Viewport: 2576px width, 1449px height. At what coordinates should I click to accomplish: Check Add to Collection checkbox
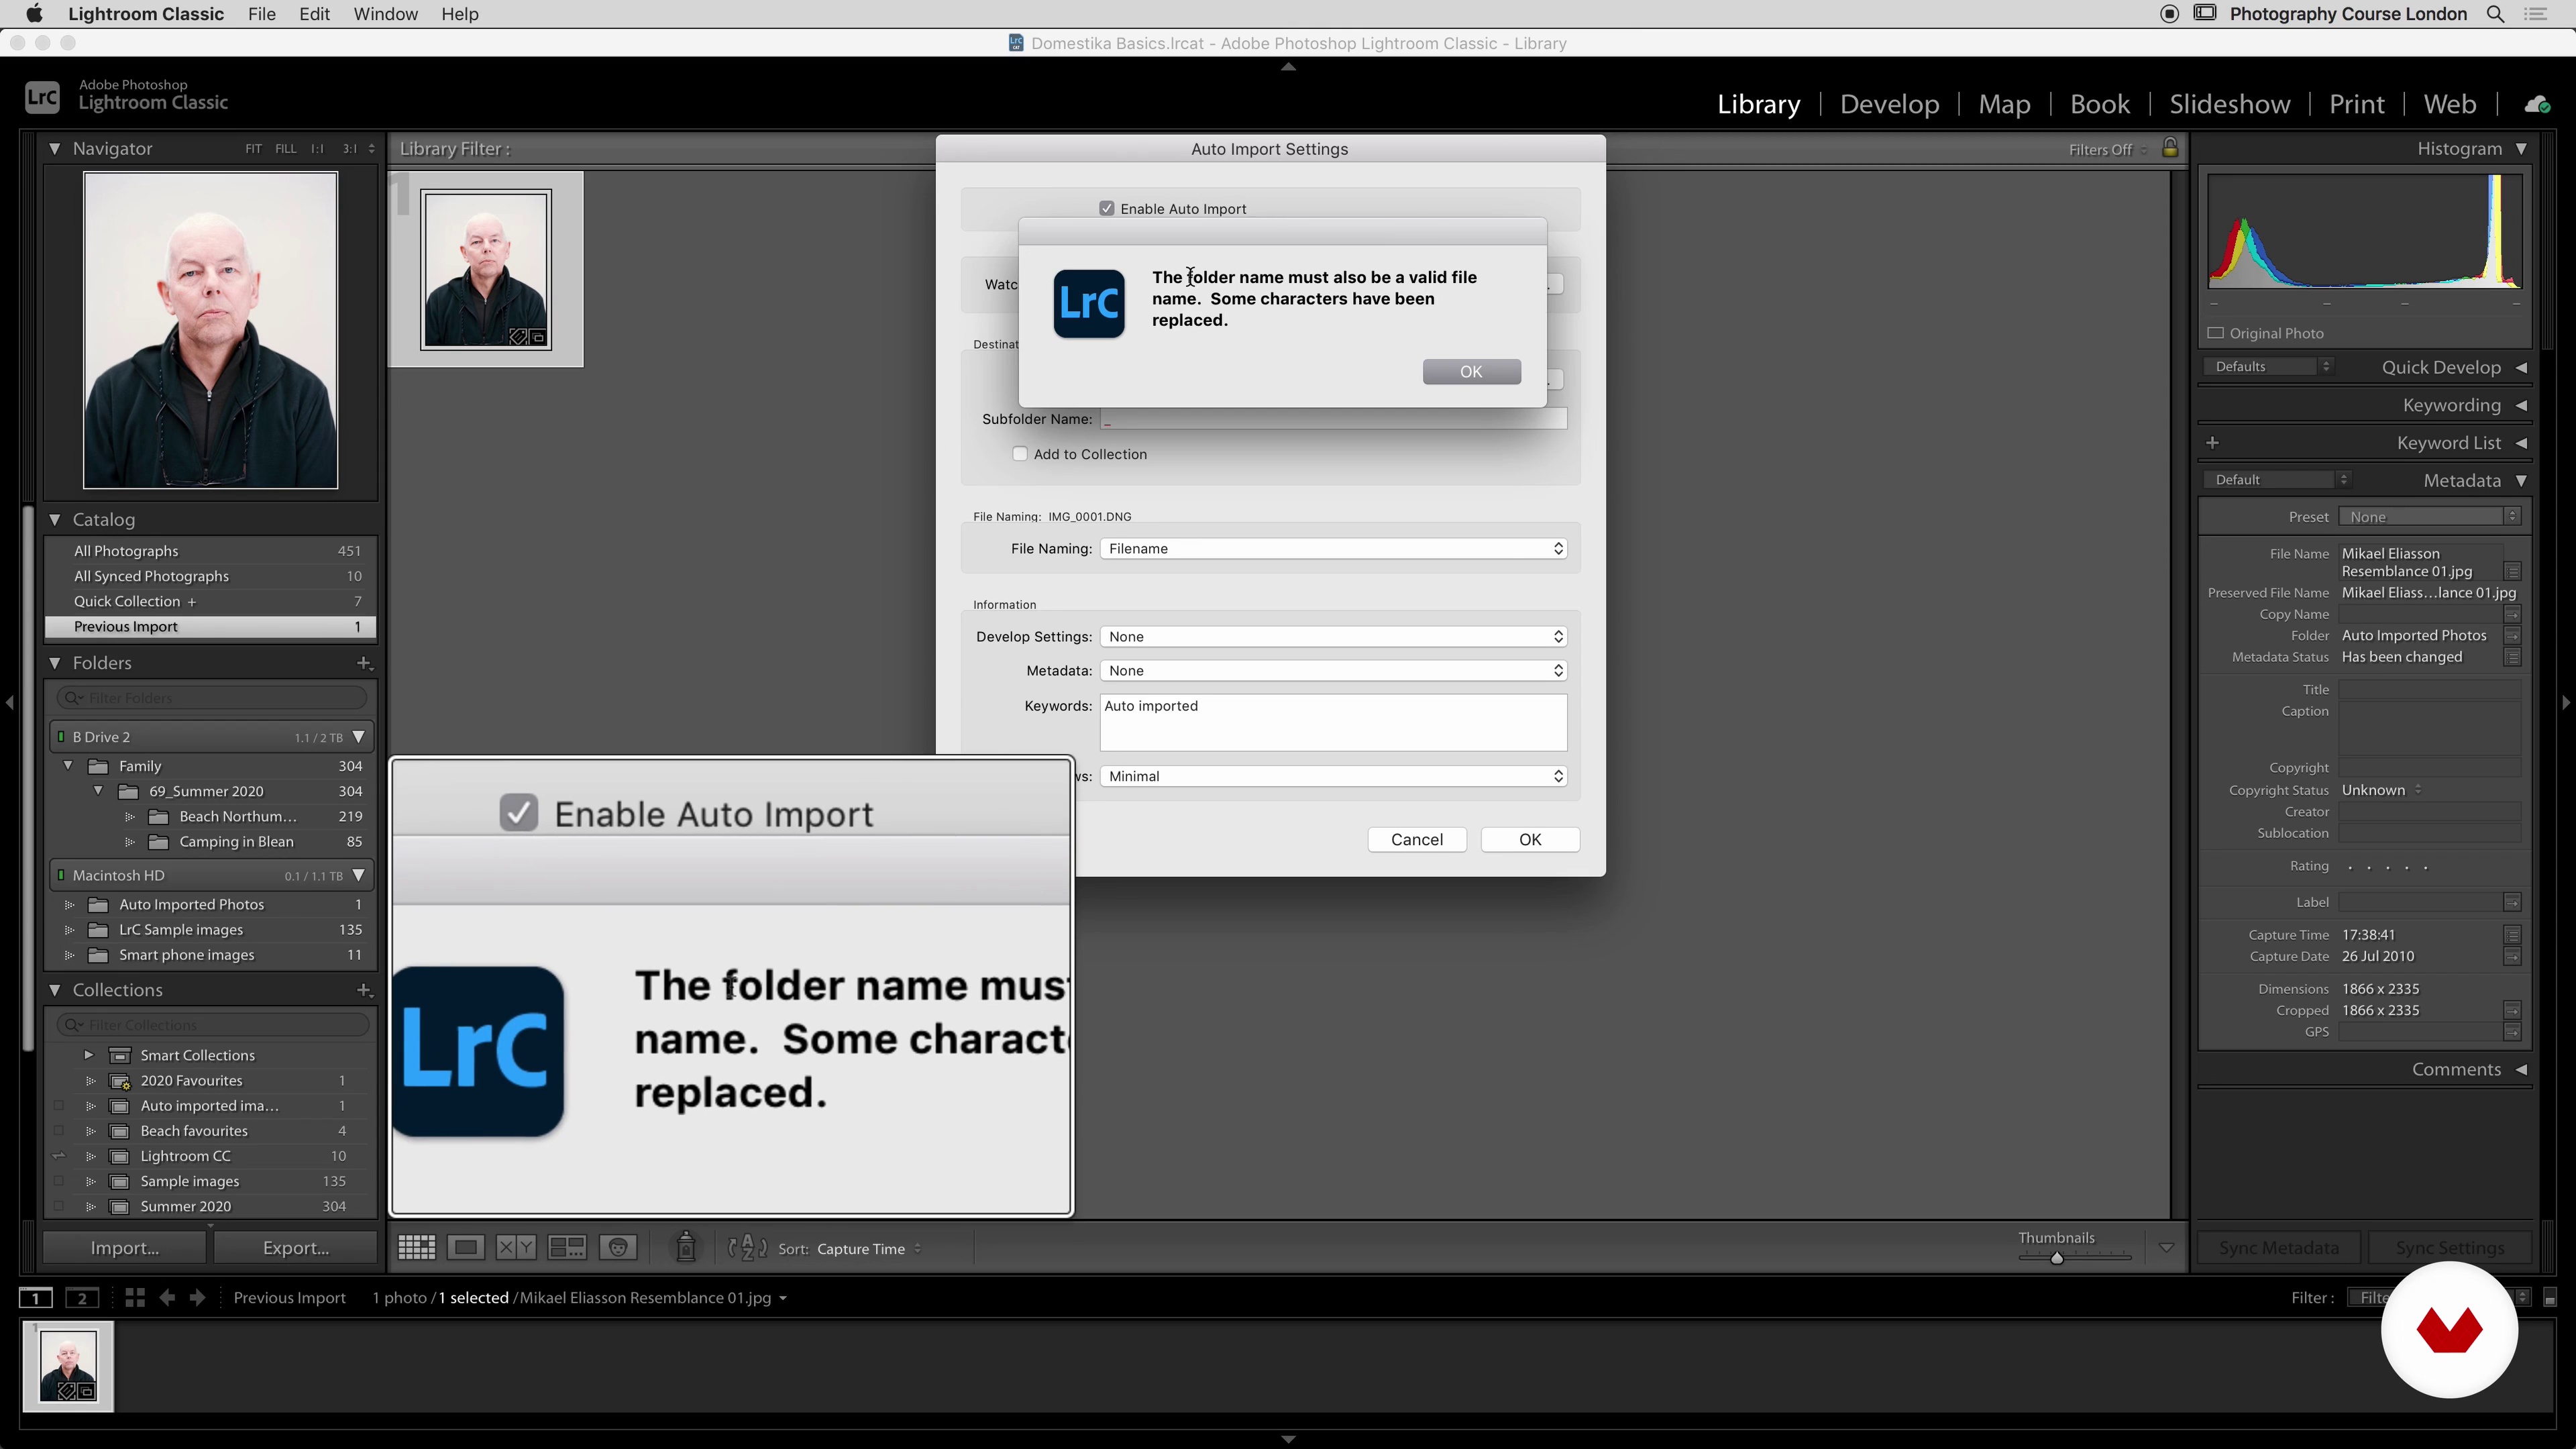1020,453
